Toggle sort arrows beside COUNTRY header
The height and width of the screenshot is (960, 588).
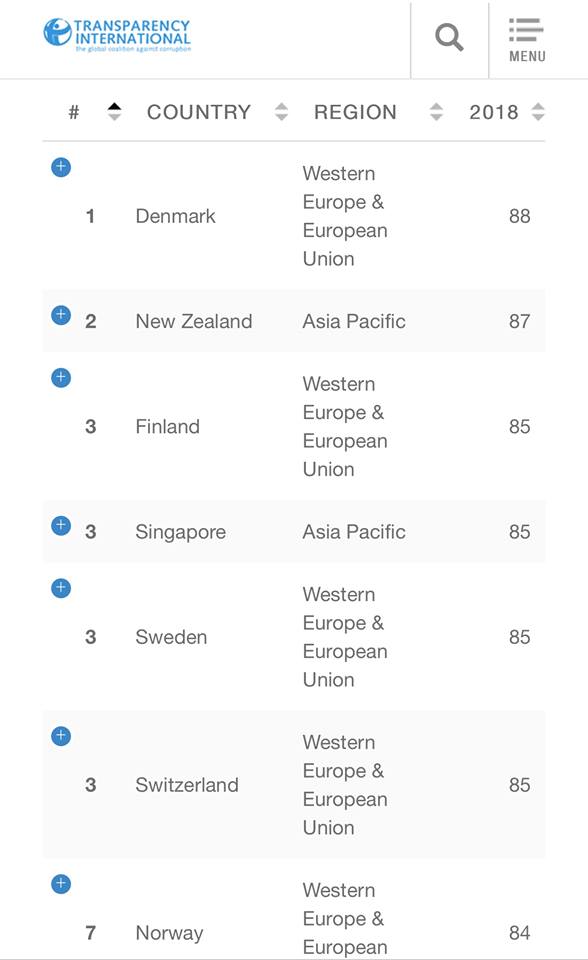281,111
